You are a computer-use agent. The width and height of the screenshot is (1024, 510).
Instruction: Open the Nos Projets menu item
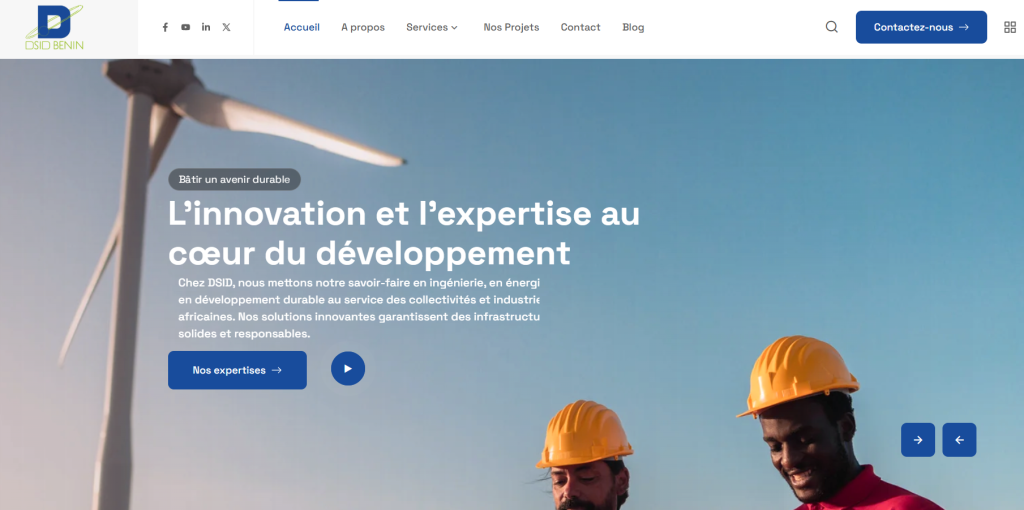(x=511, y=27)
